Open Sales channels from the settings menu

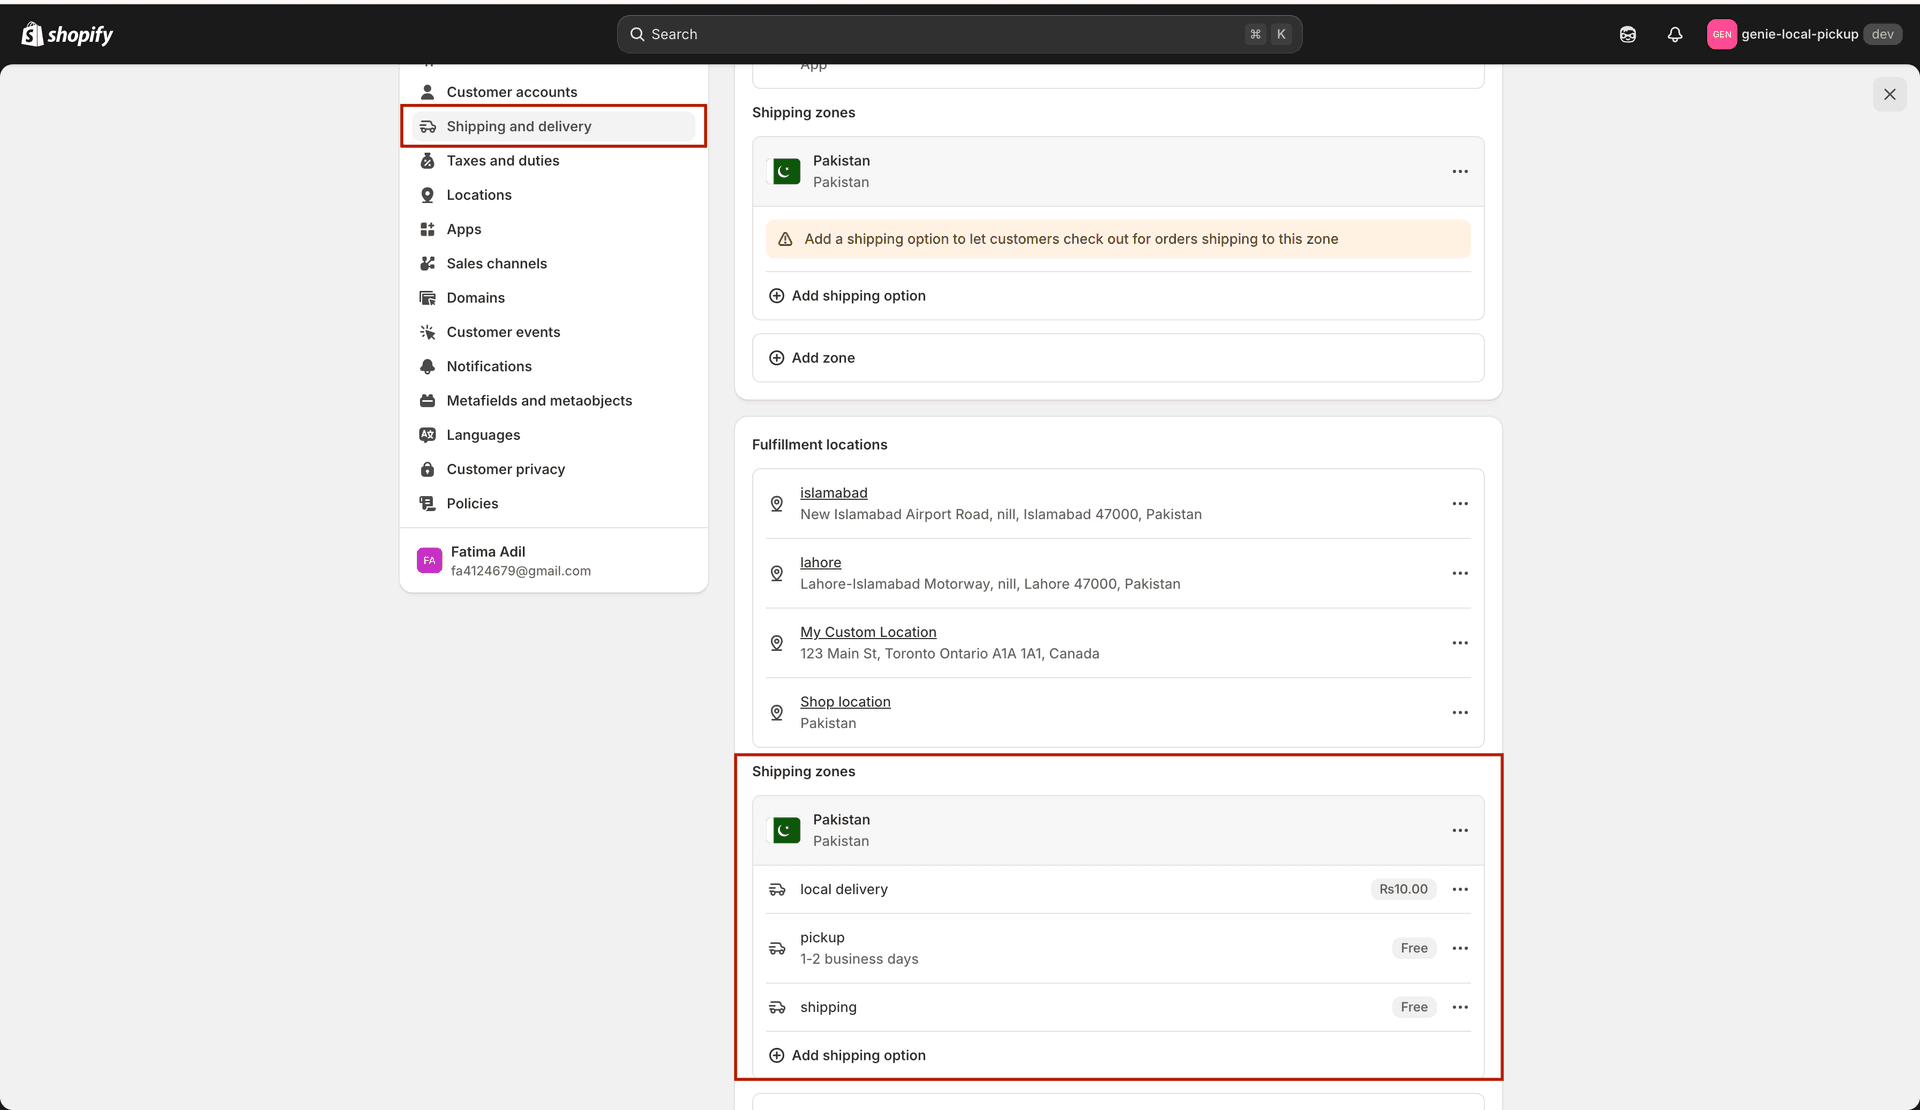click(496, 263)
